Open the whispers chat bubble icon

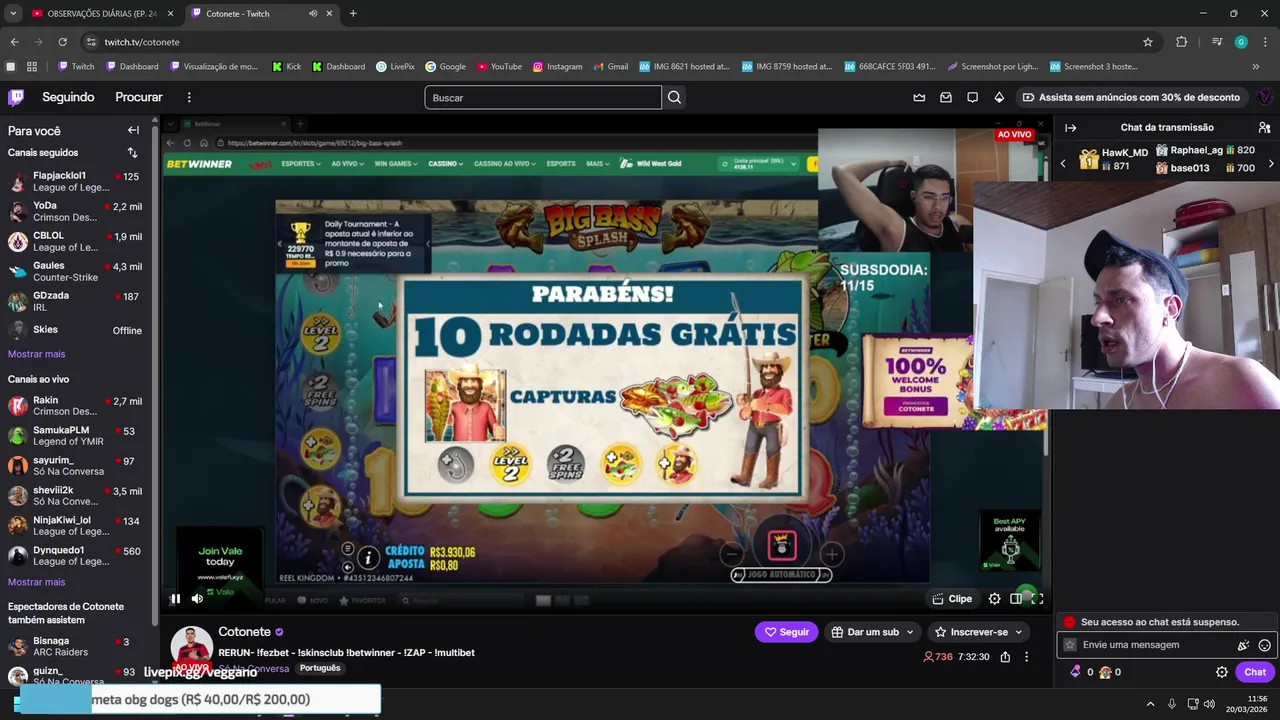point(972,97)
